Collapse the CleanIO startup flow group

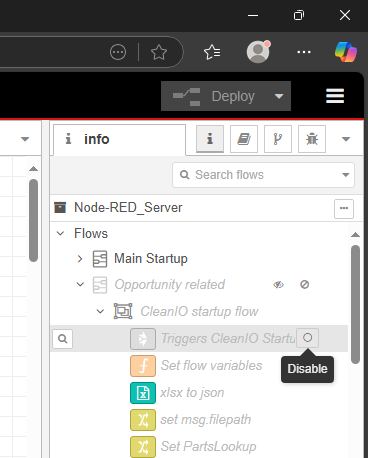(100, 311)
